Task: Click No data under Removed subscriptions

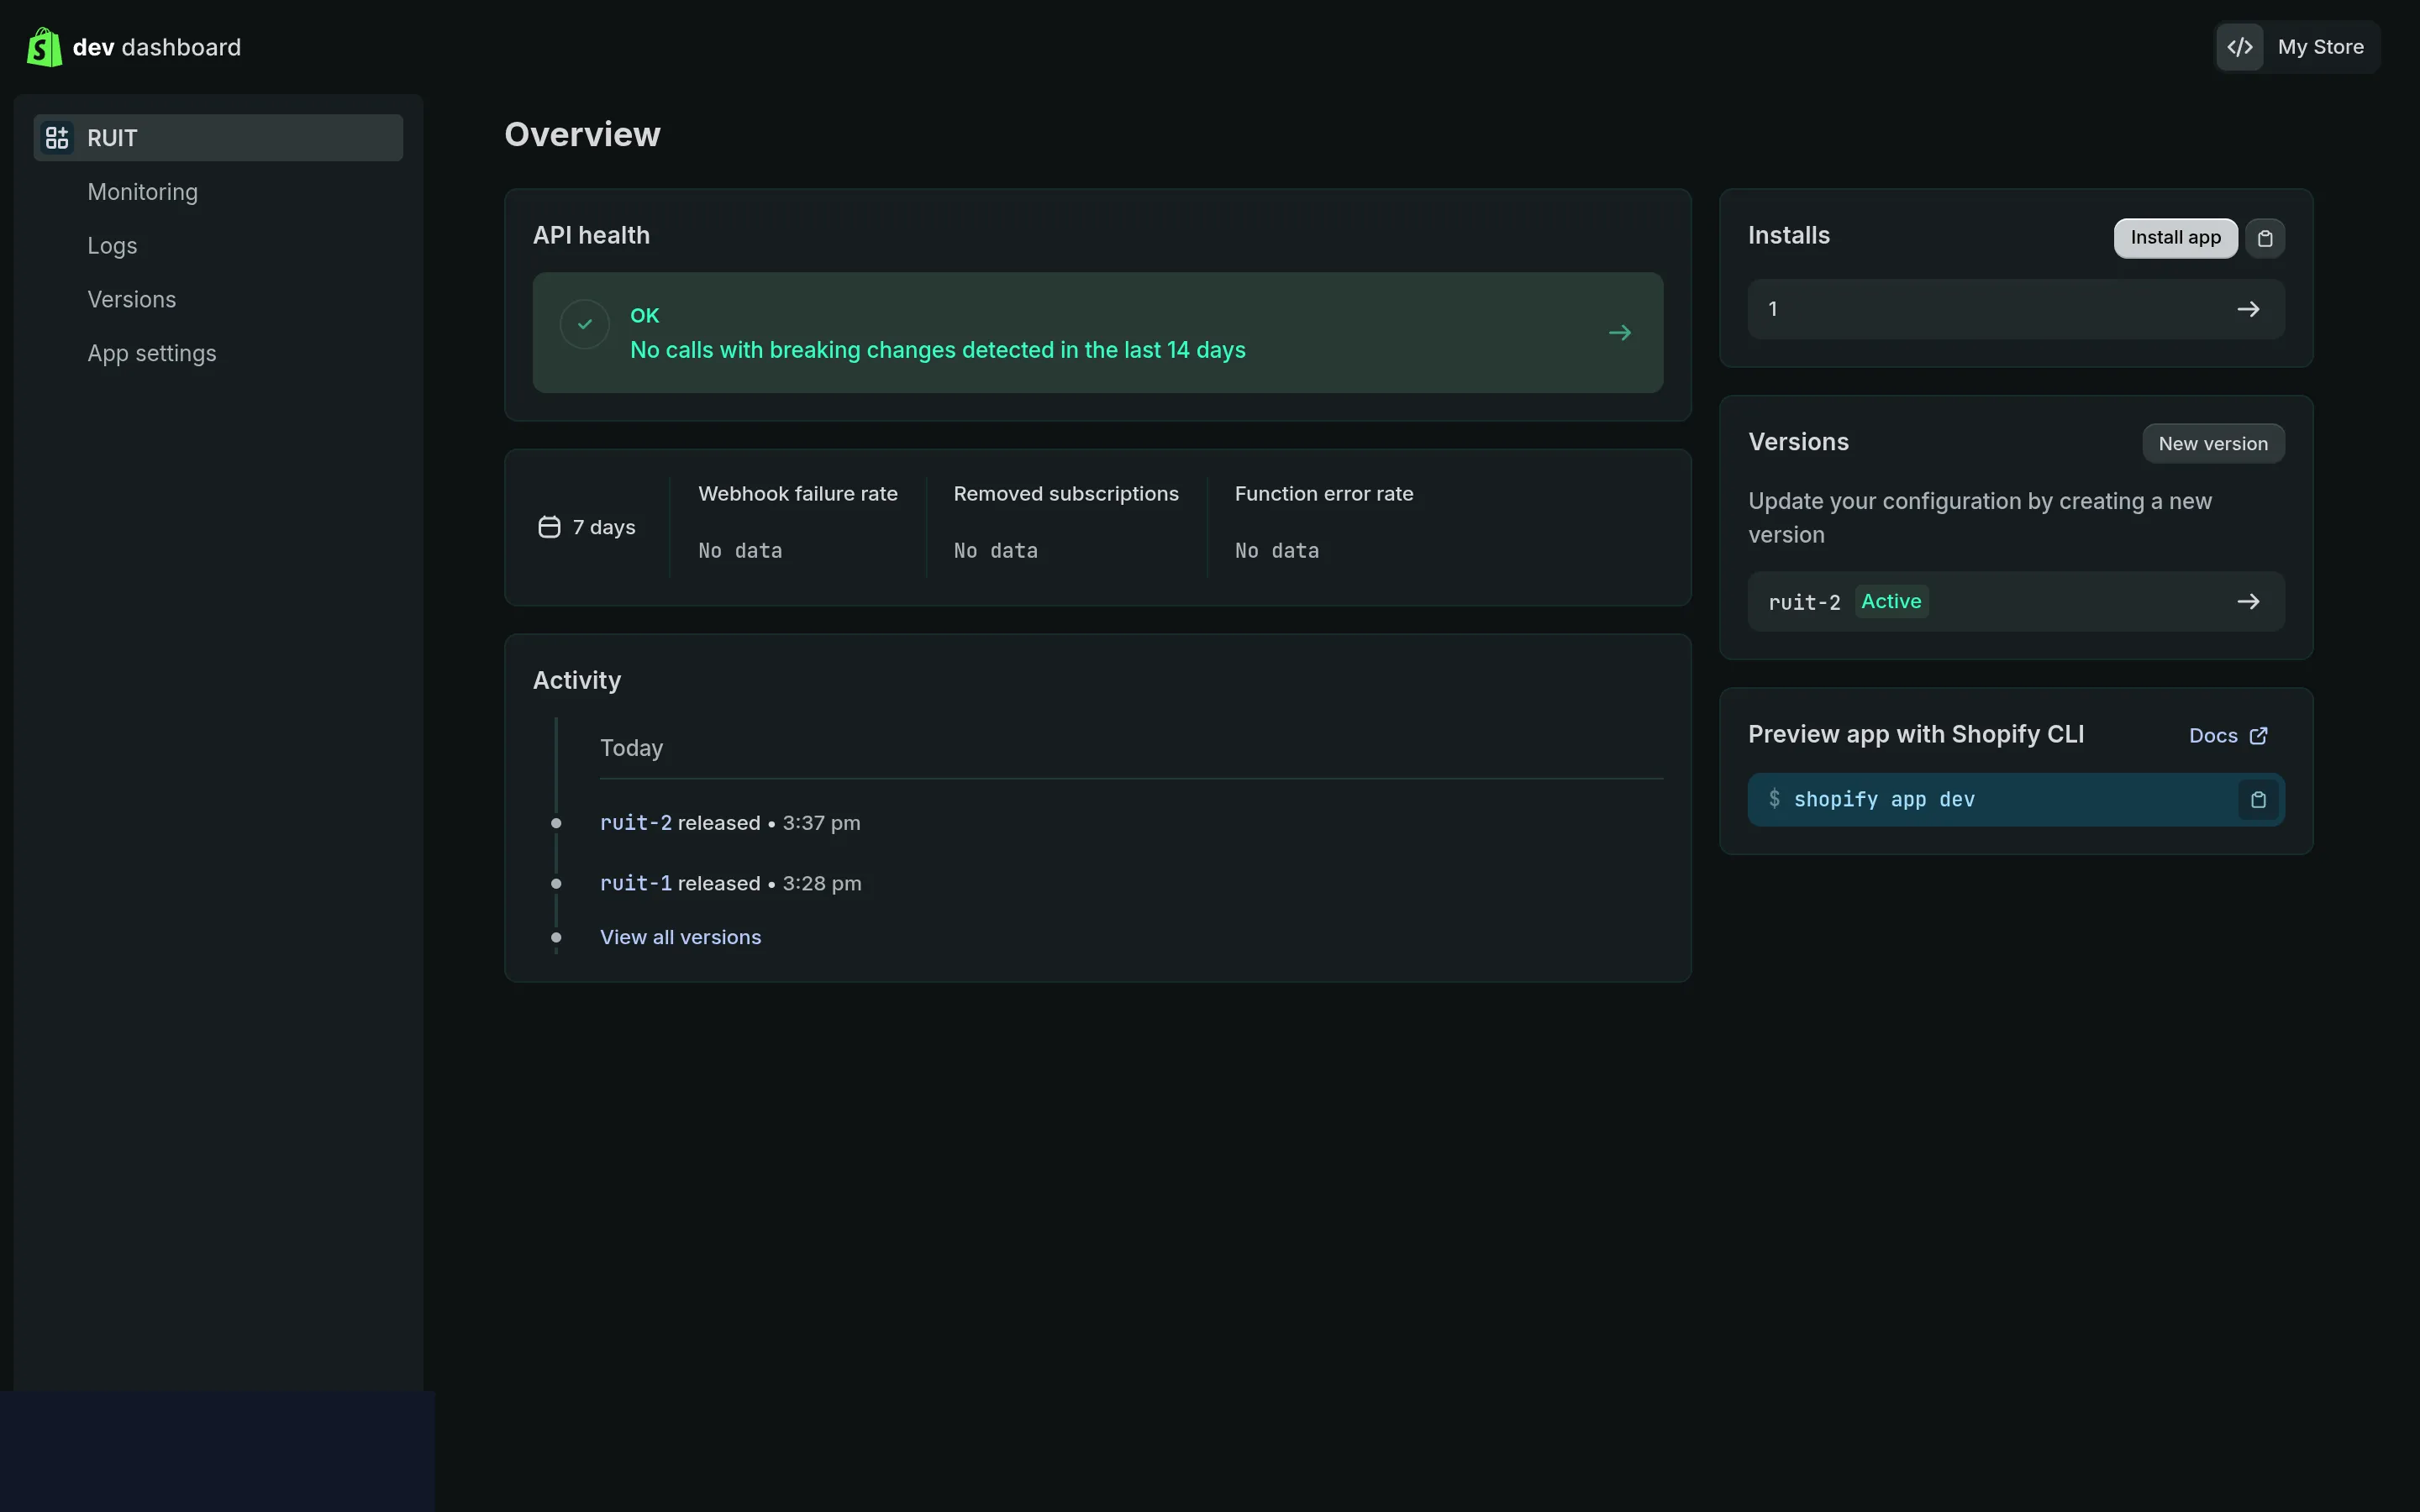Action: point(996,551)
